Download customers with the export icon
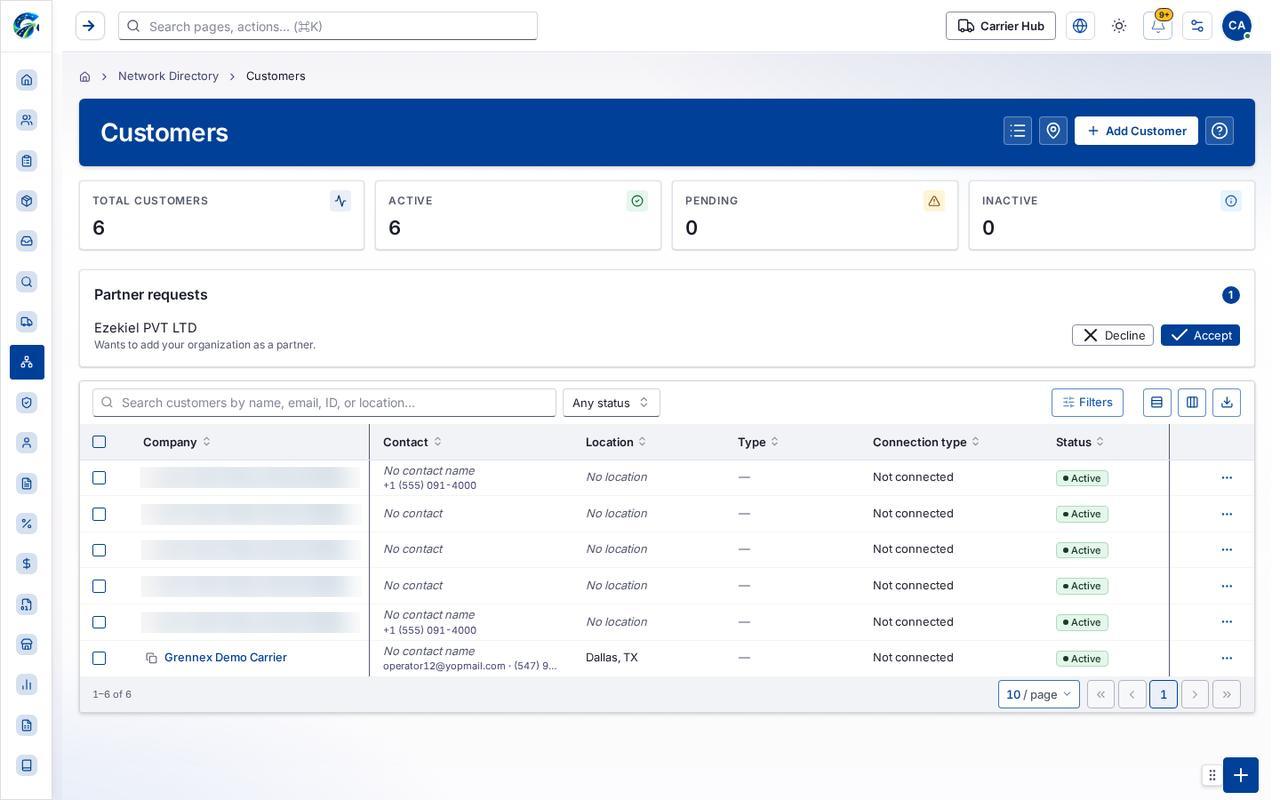Screen dimensions: 1280x800 point(1227,403)
